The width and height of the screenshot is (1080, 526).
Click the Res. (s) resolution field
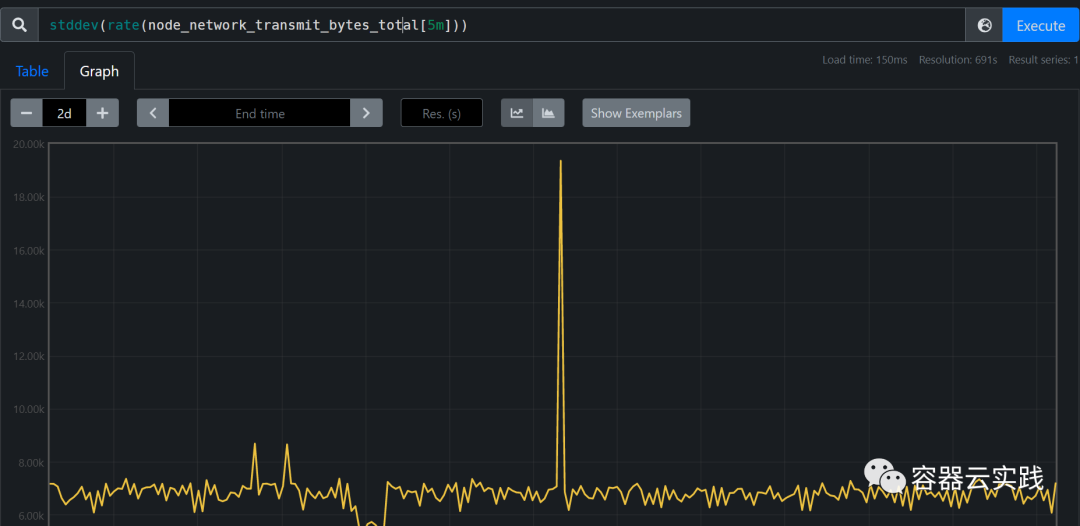tap(441, 113)
